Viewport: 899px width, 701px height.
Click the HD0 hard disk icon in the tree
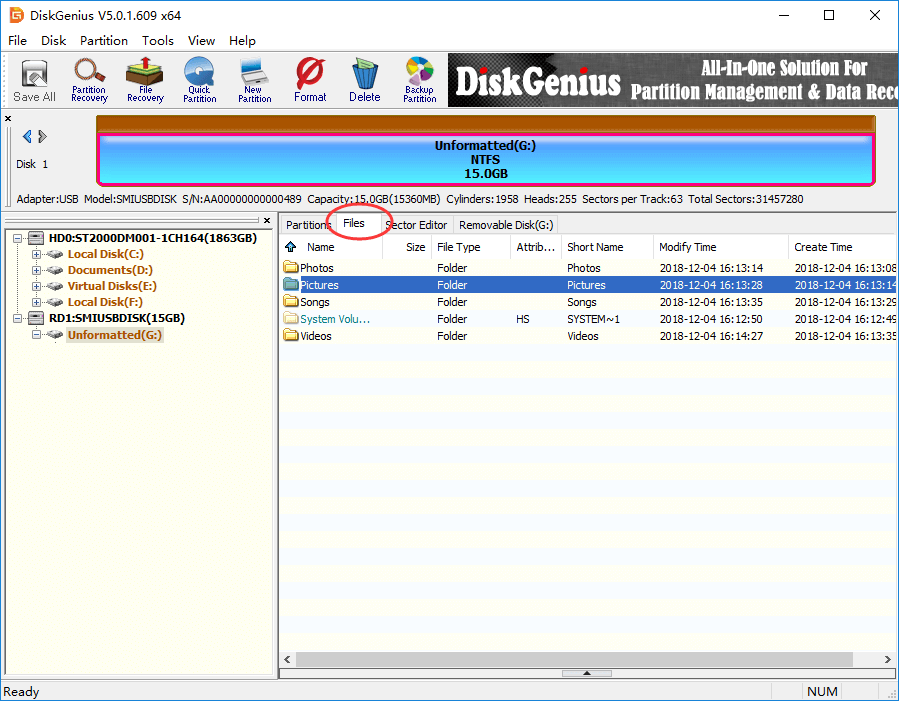[36, 238]
